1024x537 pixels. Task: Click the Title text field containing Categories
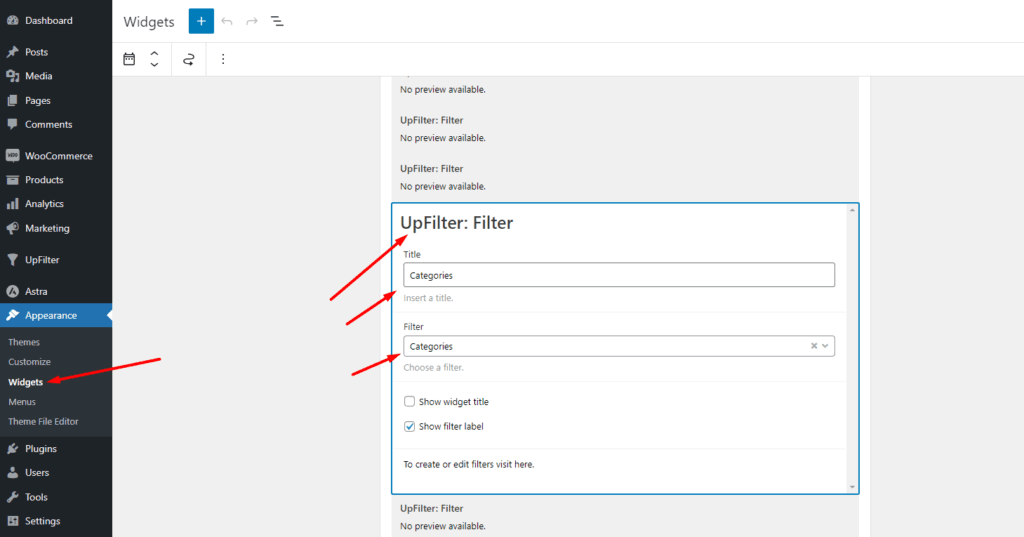pos(618,275)
